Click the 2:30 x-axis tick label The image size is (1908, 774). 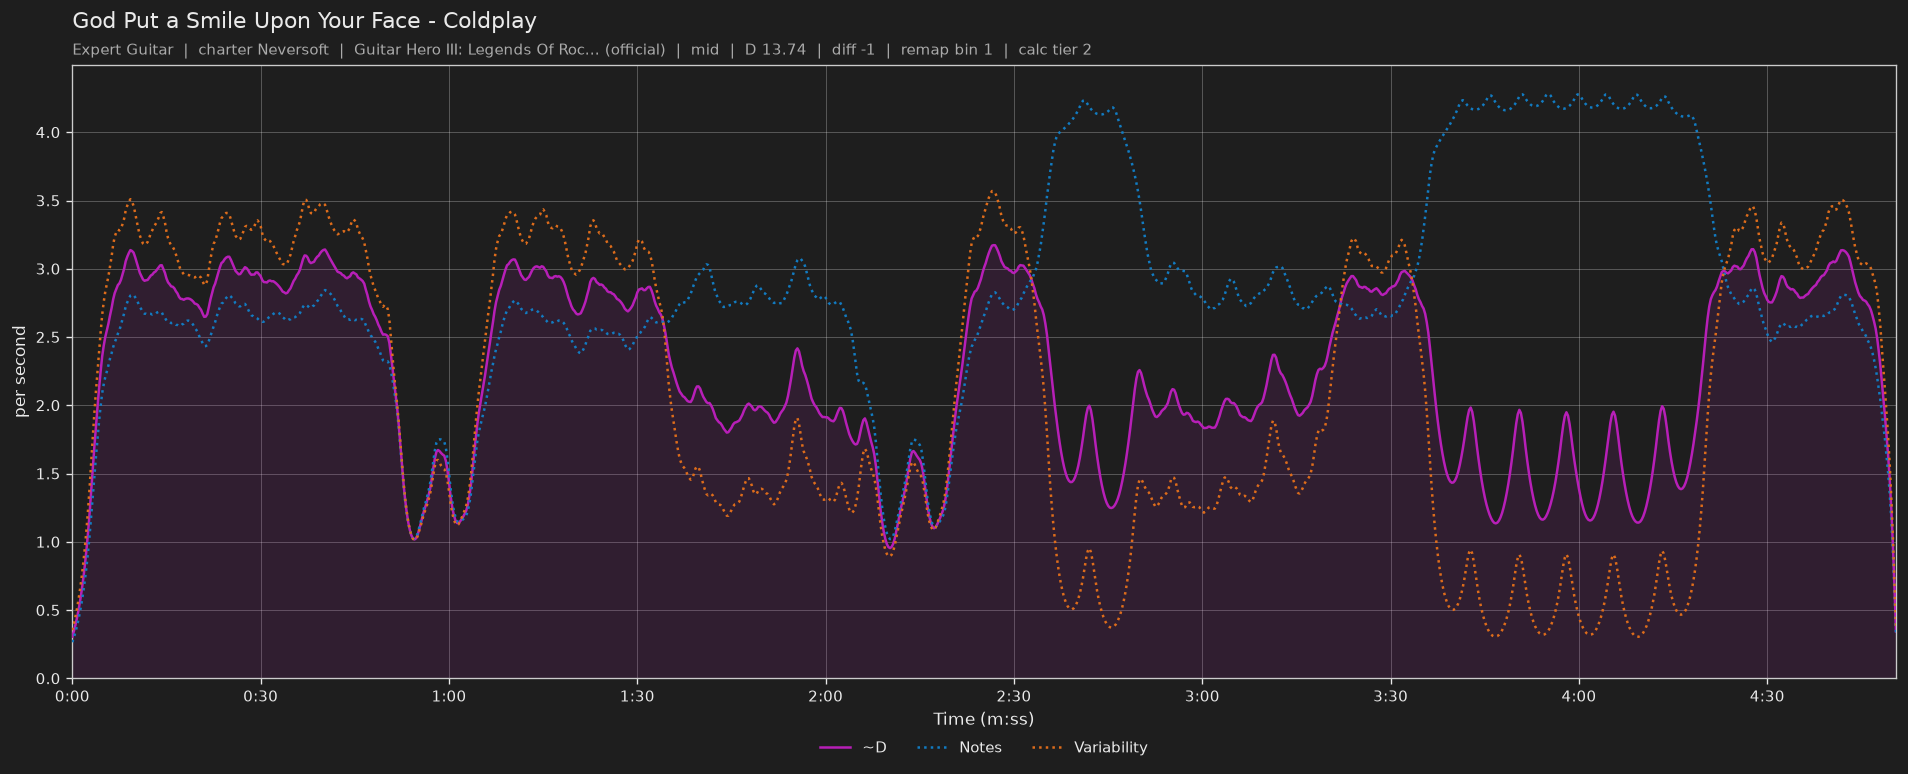pos(1014,696)
